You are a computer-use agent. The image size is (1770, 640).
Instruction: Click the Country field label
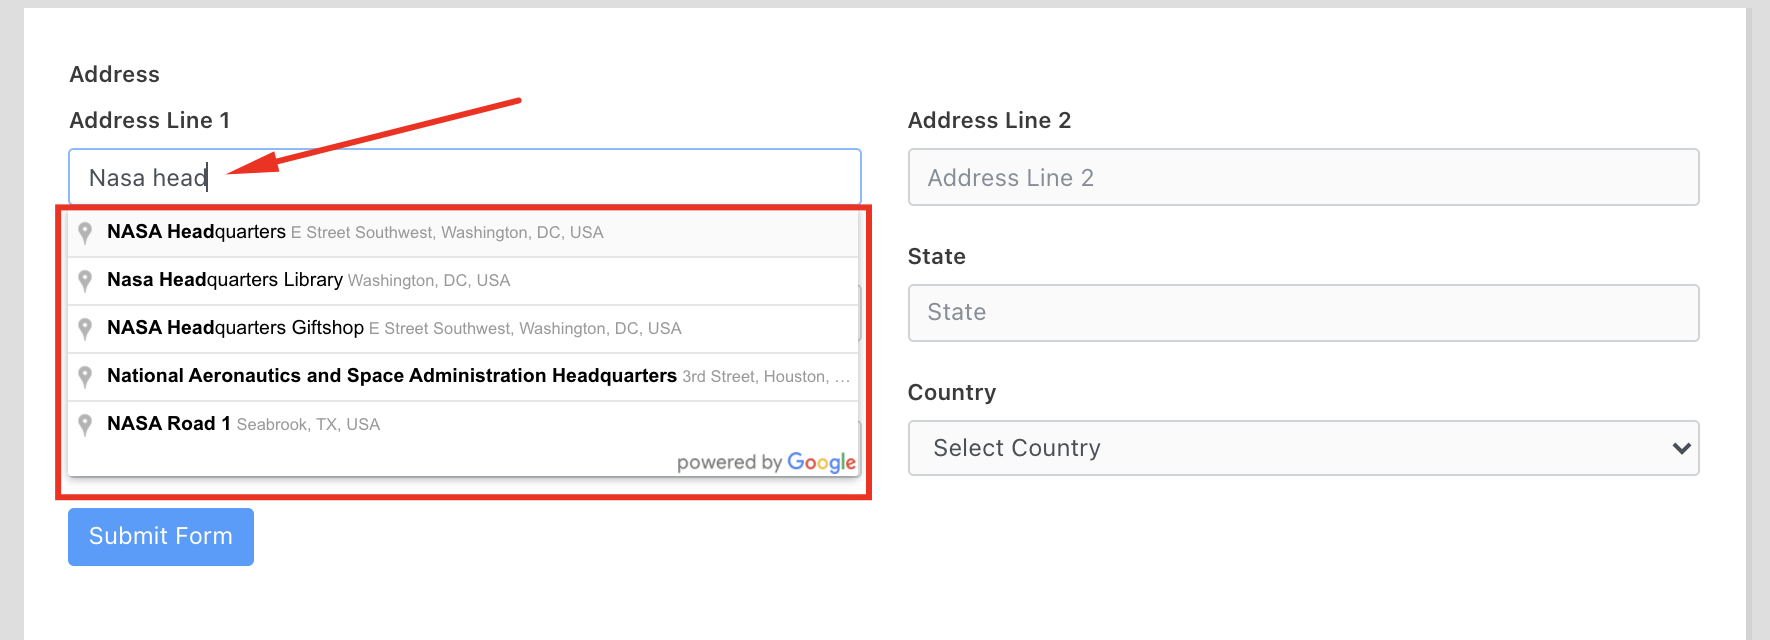[x=951, y=392]
